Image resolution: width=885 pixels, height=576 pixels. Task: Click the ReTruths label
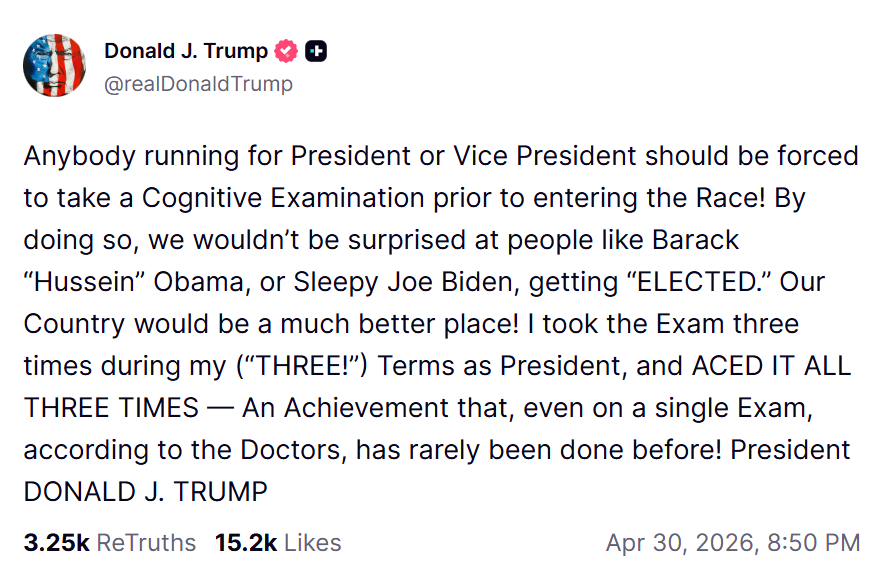pos(147,543)
